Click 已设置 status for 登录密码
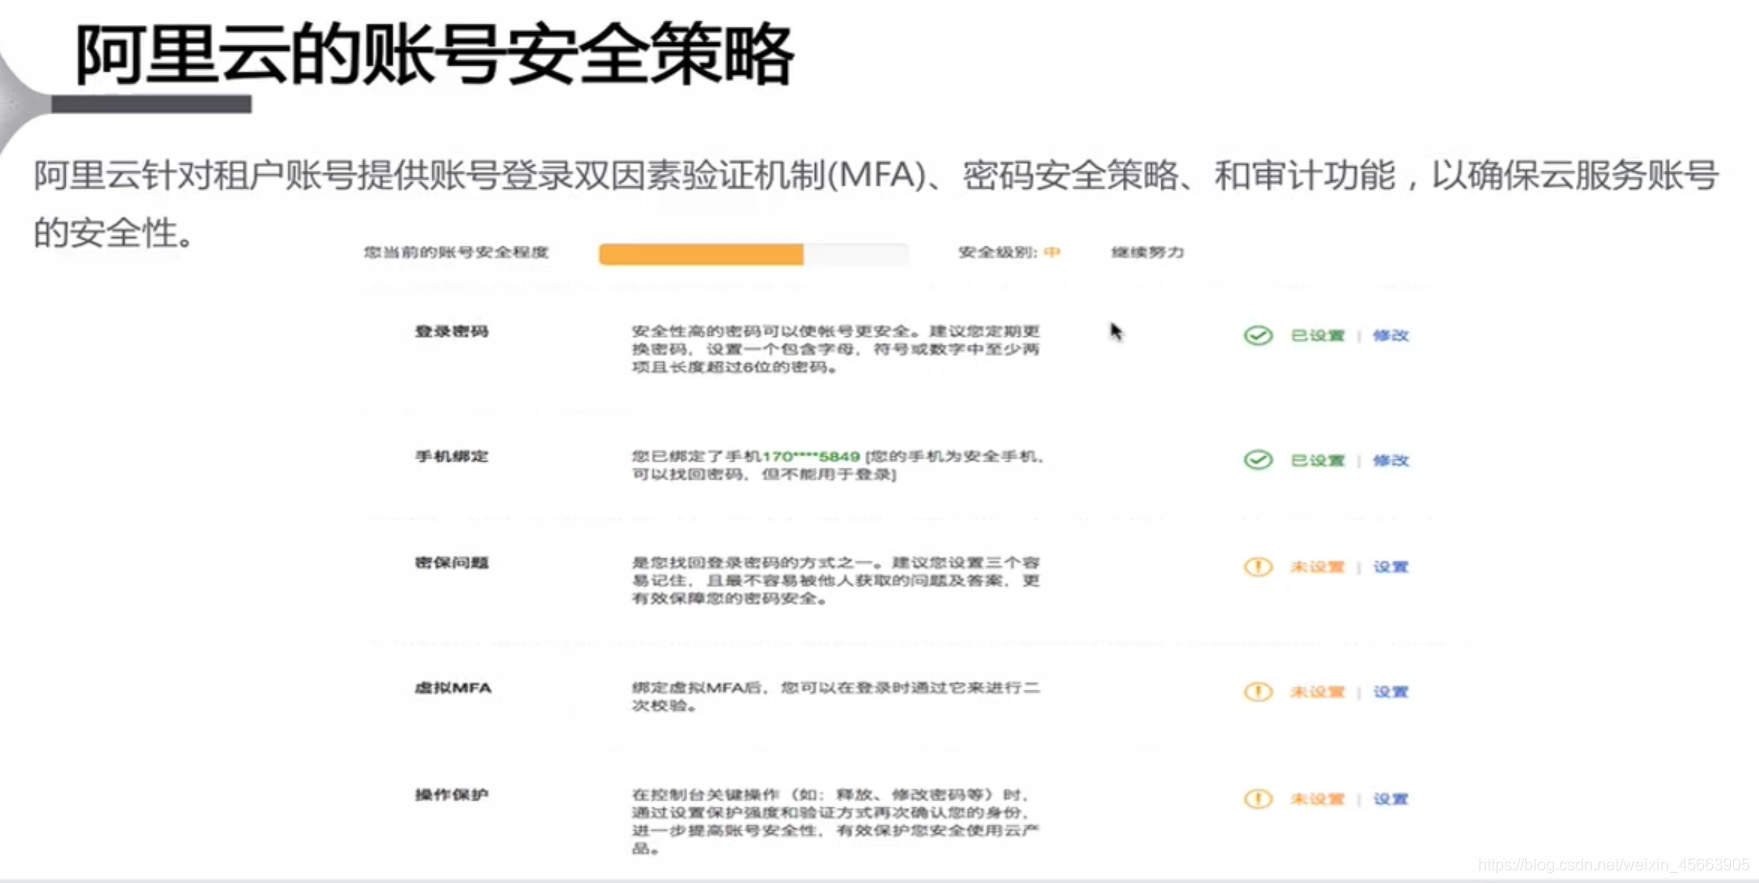 (x=1317, y=336)
